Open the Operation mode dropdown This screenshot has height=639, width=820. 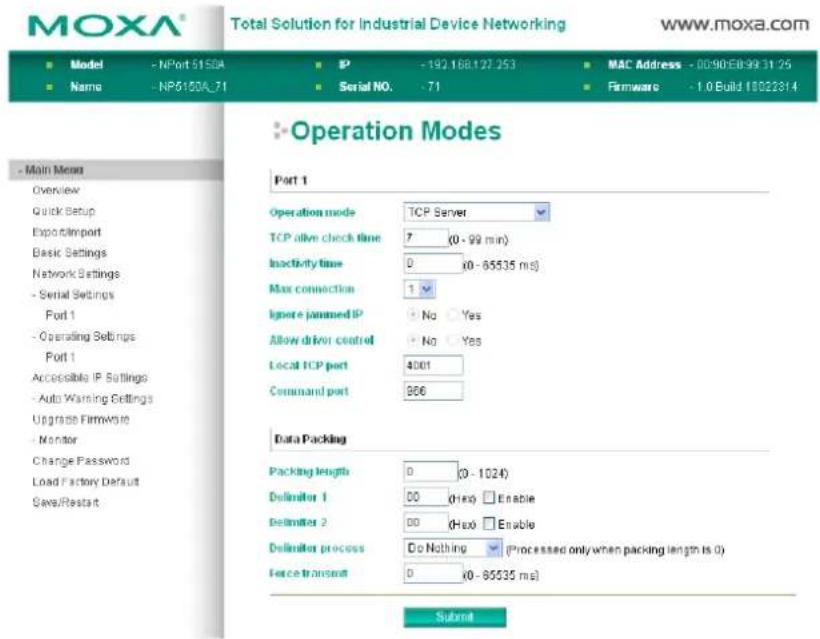[476, 212]
